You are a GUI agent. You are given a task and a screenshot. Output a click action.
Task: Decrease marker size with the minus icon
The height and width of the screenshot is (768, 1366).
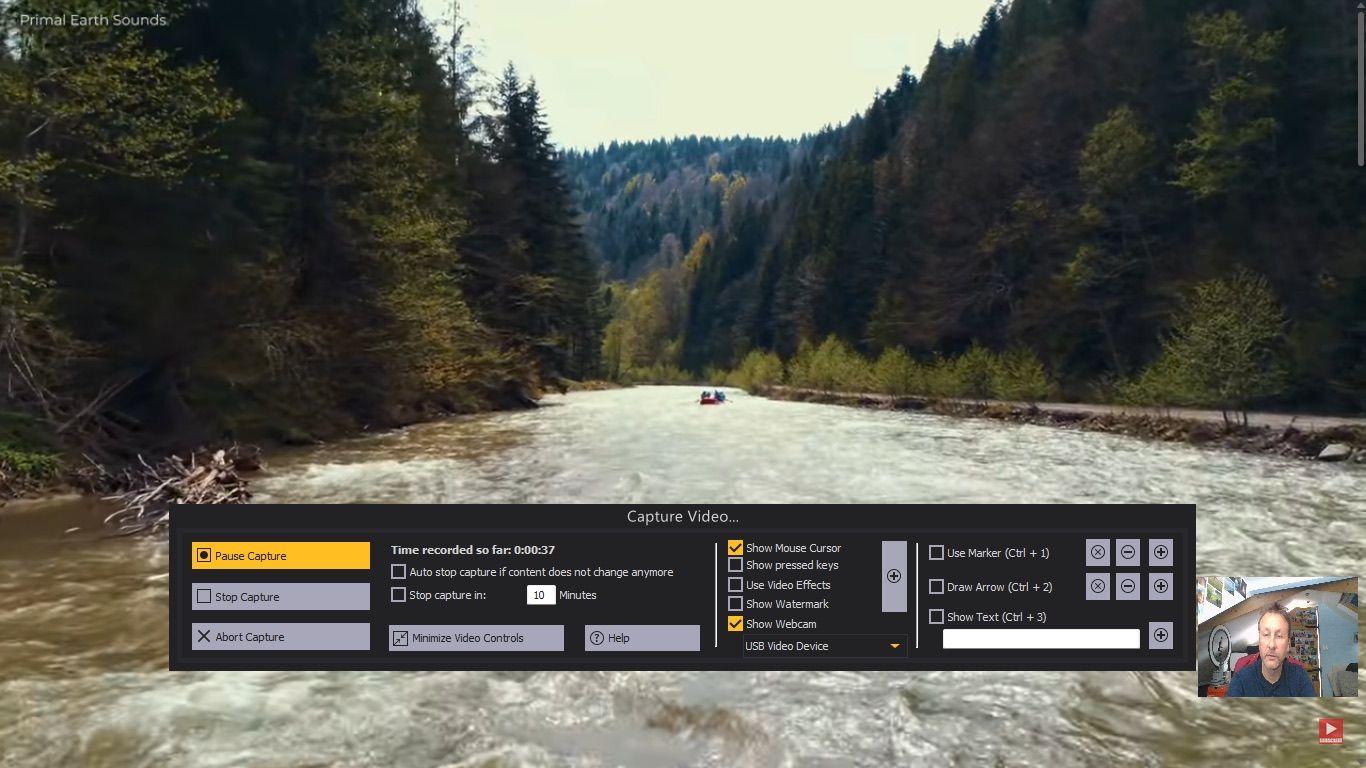[1128, 552]
